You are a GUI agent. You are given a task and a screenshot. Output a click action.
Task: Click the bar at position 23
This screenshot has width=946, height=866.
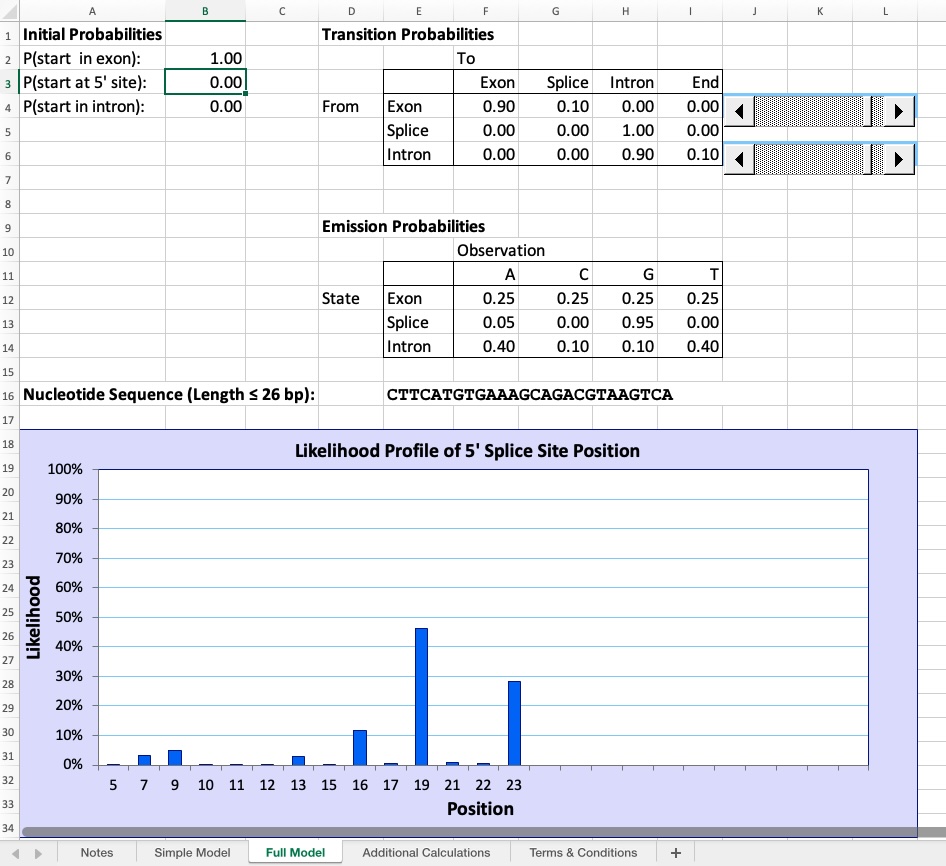(x=514, y=723)
